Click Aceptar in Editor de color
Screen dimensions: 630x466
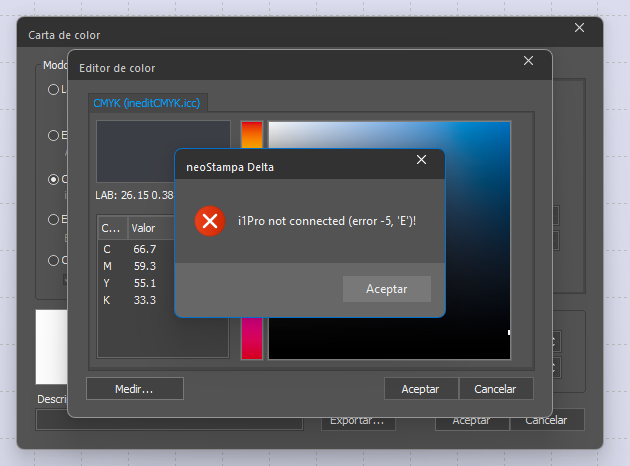click(421, 389)
